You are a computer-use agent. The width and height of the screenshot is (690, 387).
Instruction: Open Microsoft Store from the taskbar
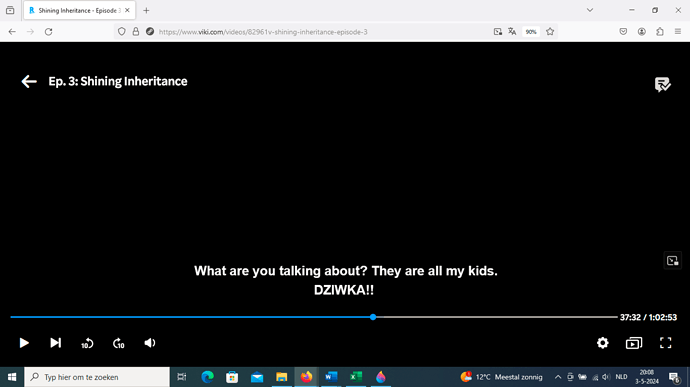pyautogui.click(x=232, y=377)
